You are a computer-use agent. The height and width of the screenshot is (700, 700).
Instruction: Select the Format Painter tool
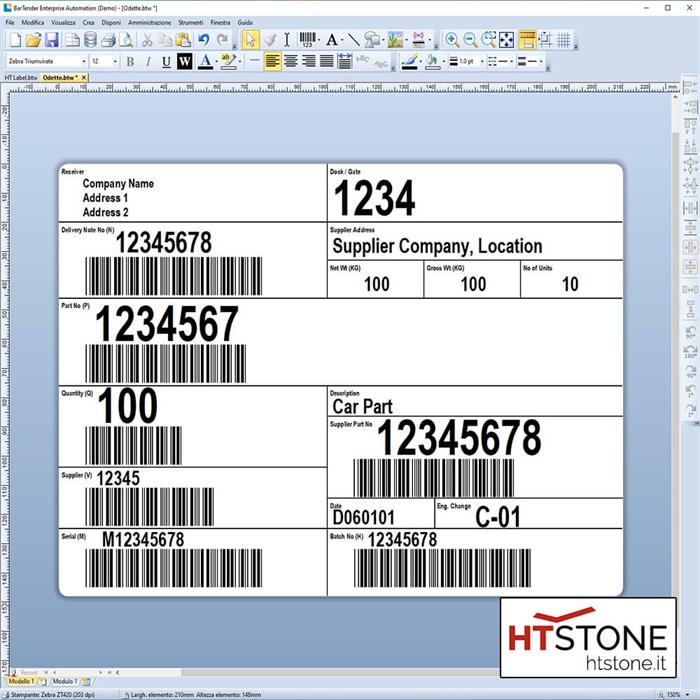[269, 40]
